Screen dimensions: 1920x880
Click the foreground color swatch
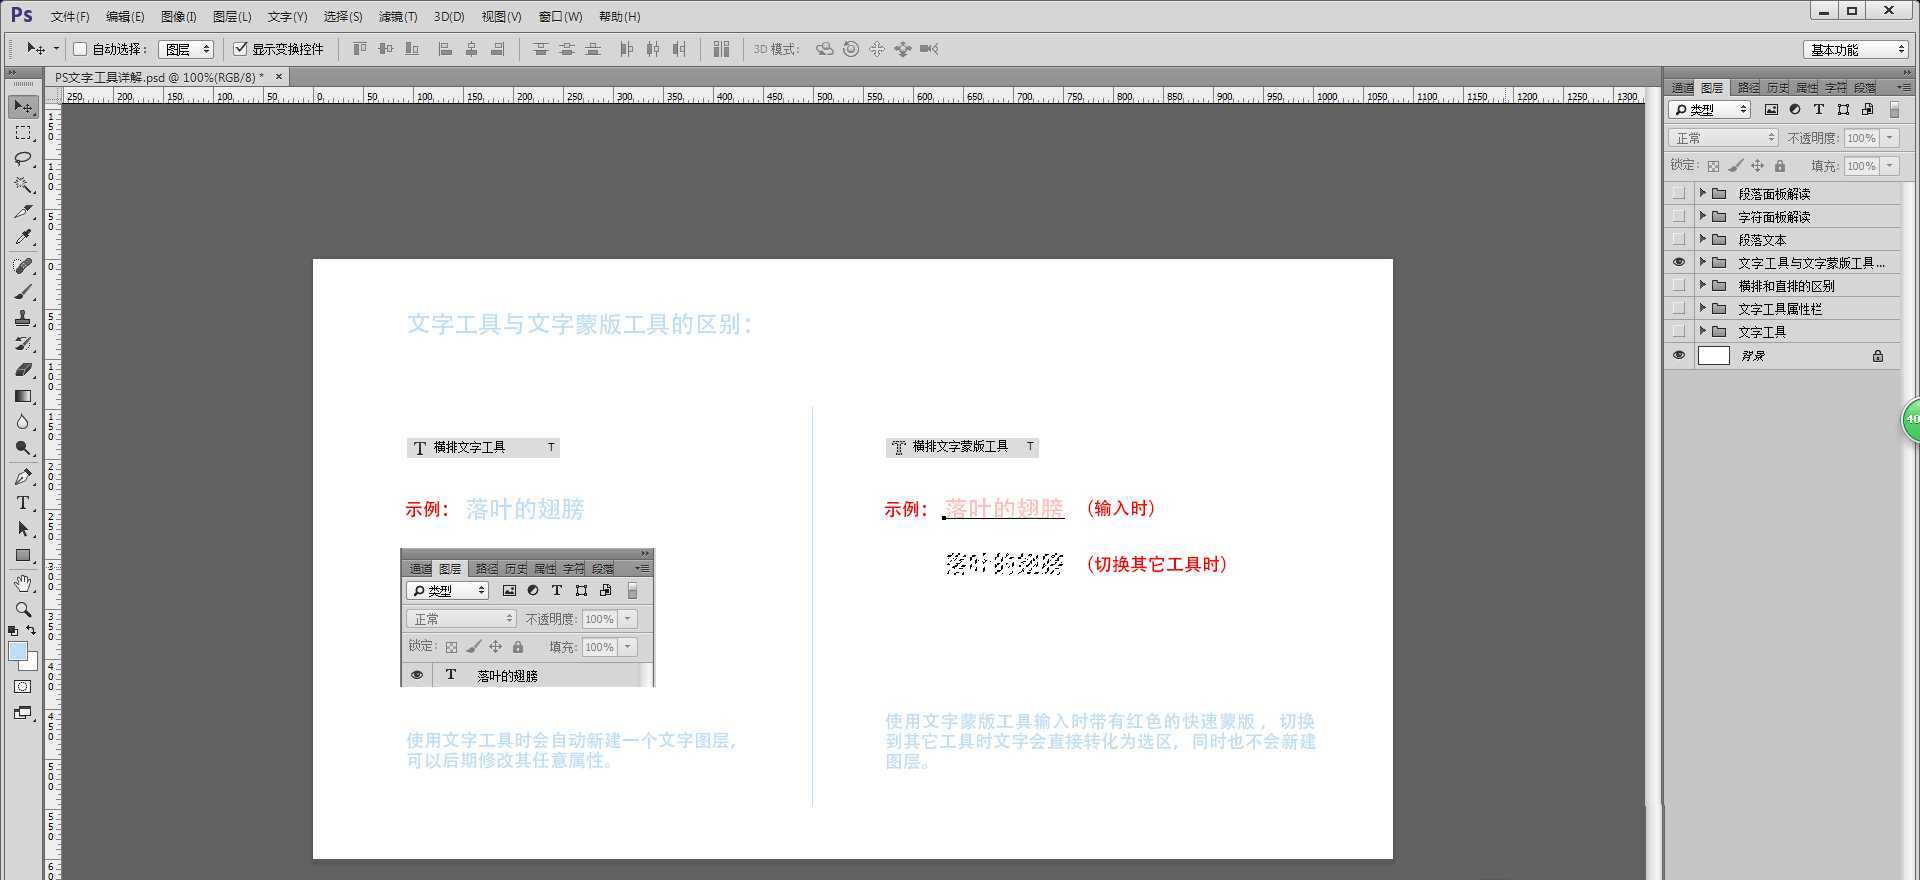[x=17, y=652]
